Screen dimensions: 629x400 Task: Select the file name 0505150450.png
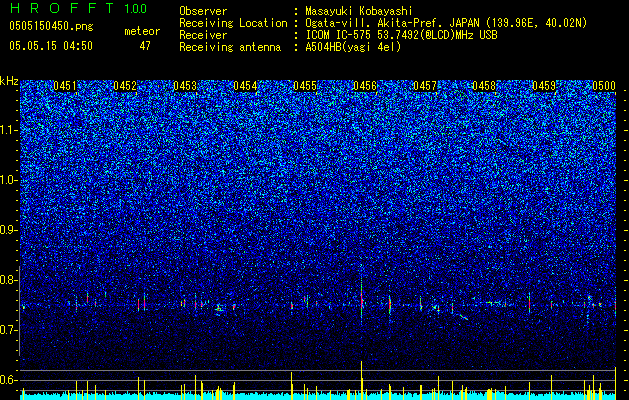tap(51, 26)
